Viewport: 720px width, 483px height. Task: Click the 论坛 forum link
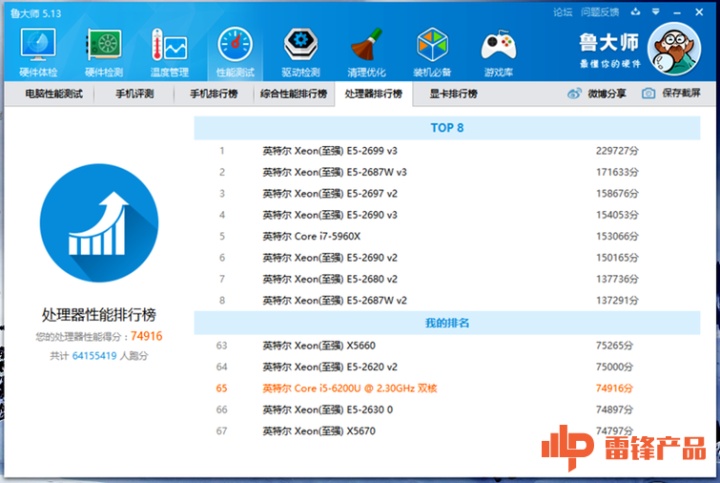tap(562, 12)
